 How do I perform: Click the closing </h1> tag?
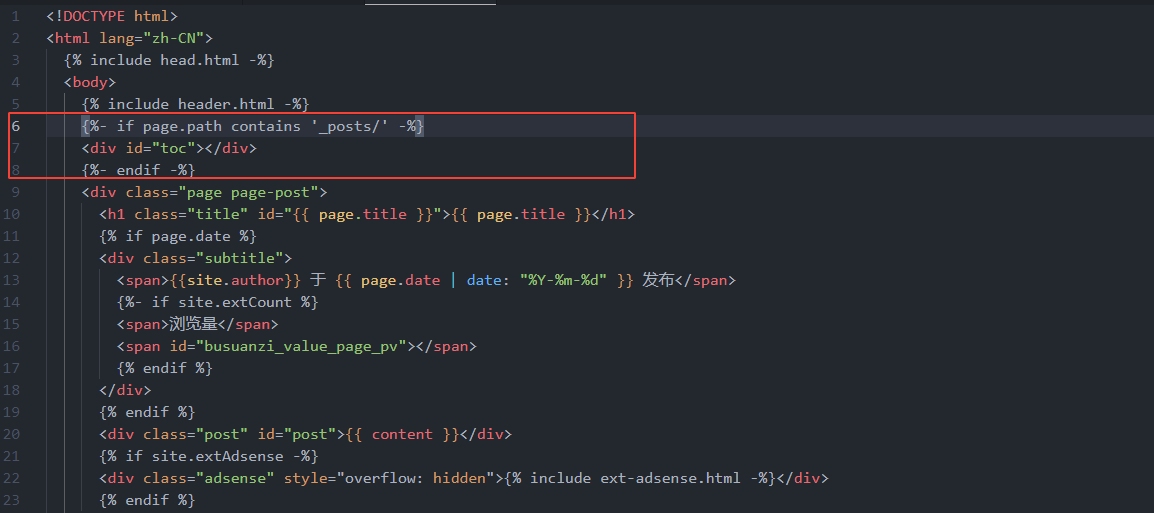pos(612,215)
